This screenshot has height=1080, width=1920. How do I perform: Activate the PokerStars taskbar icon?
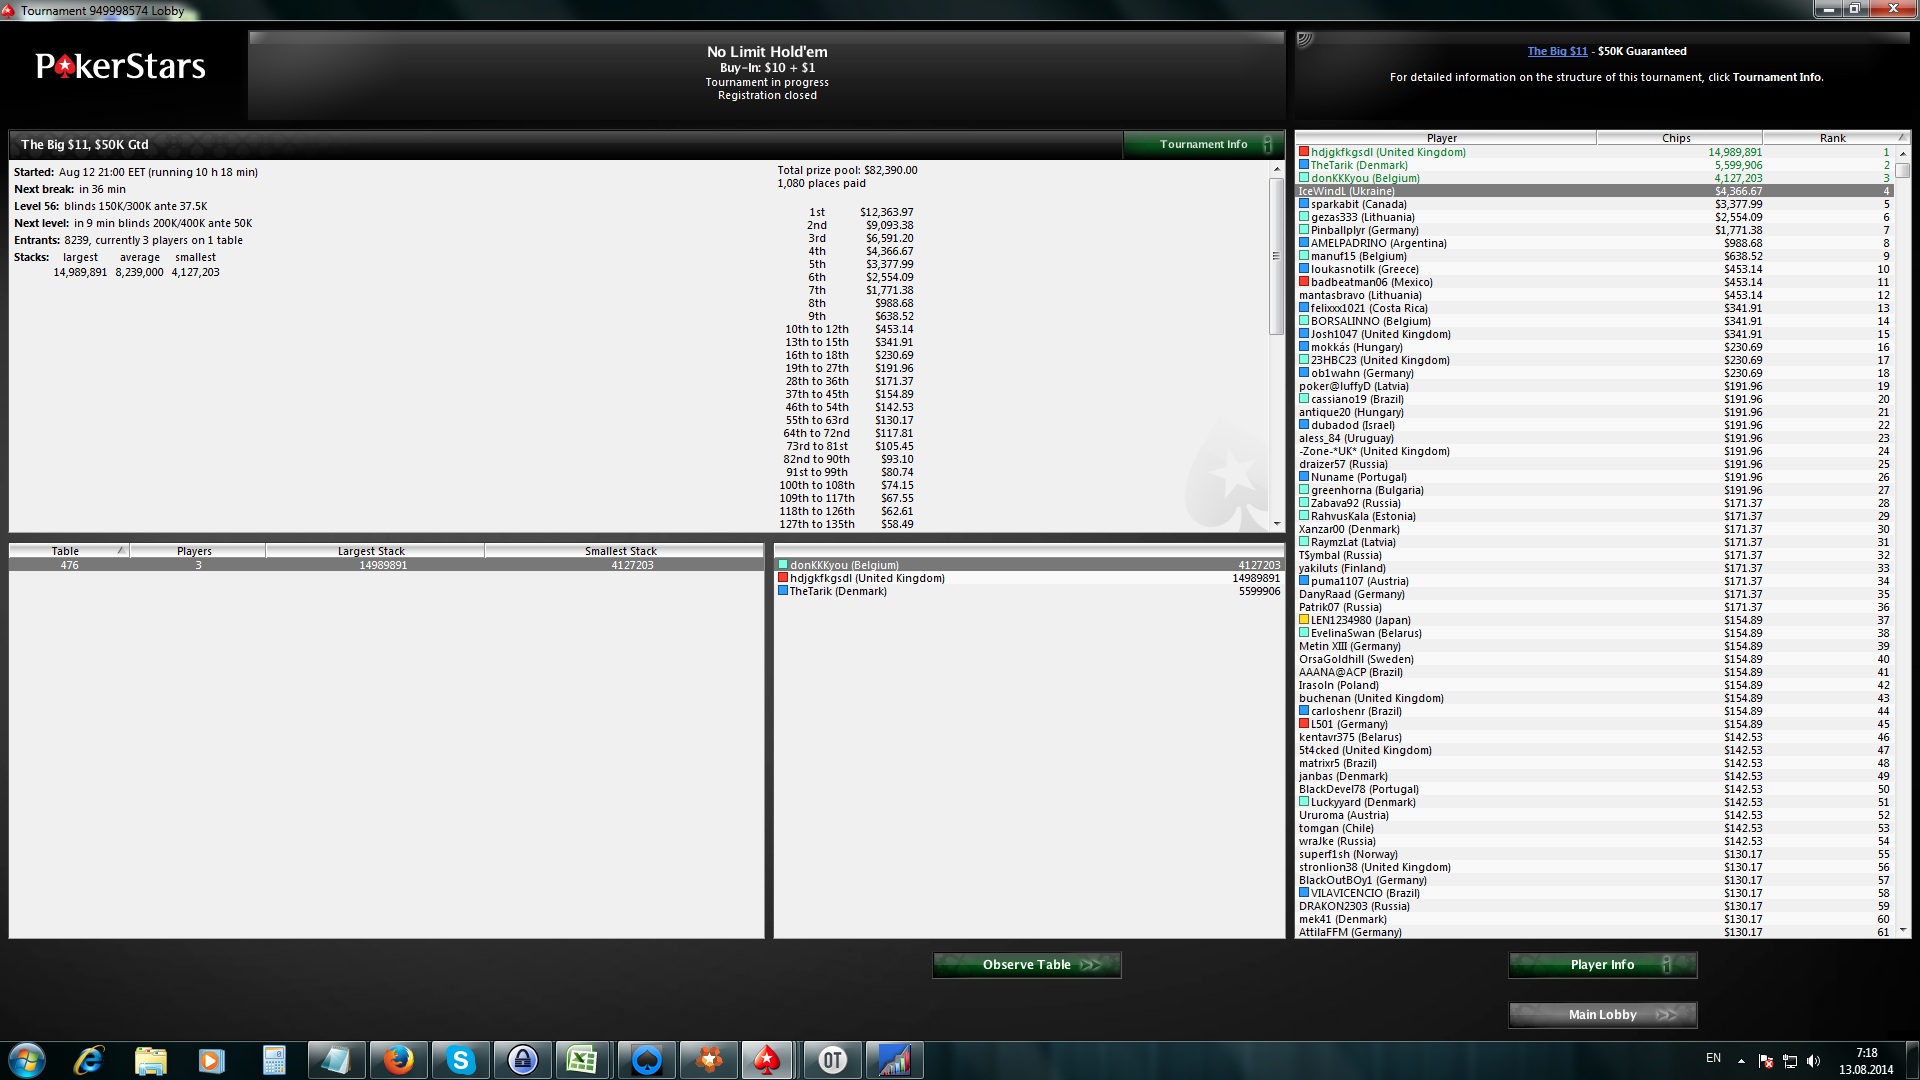769,1060
